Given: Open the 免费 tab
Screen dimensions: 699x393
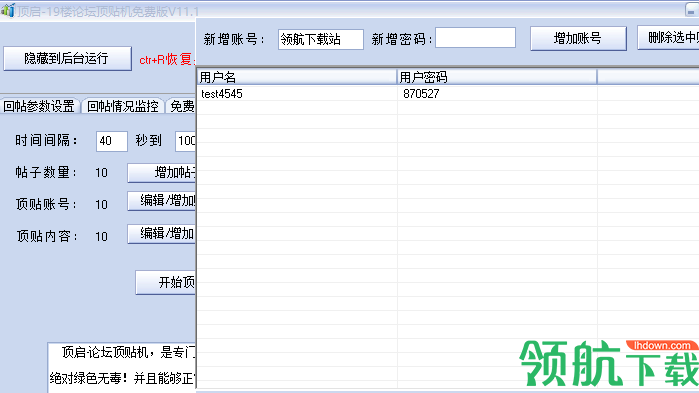Looking at the screenshot, I should point(181,106).
